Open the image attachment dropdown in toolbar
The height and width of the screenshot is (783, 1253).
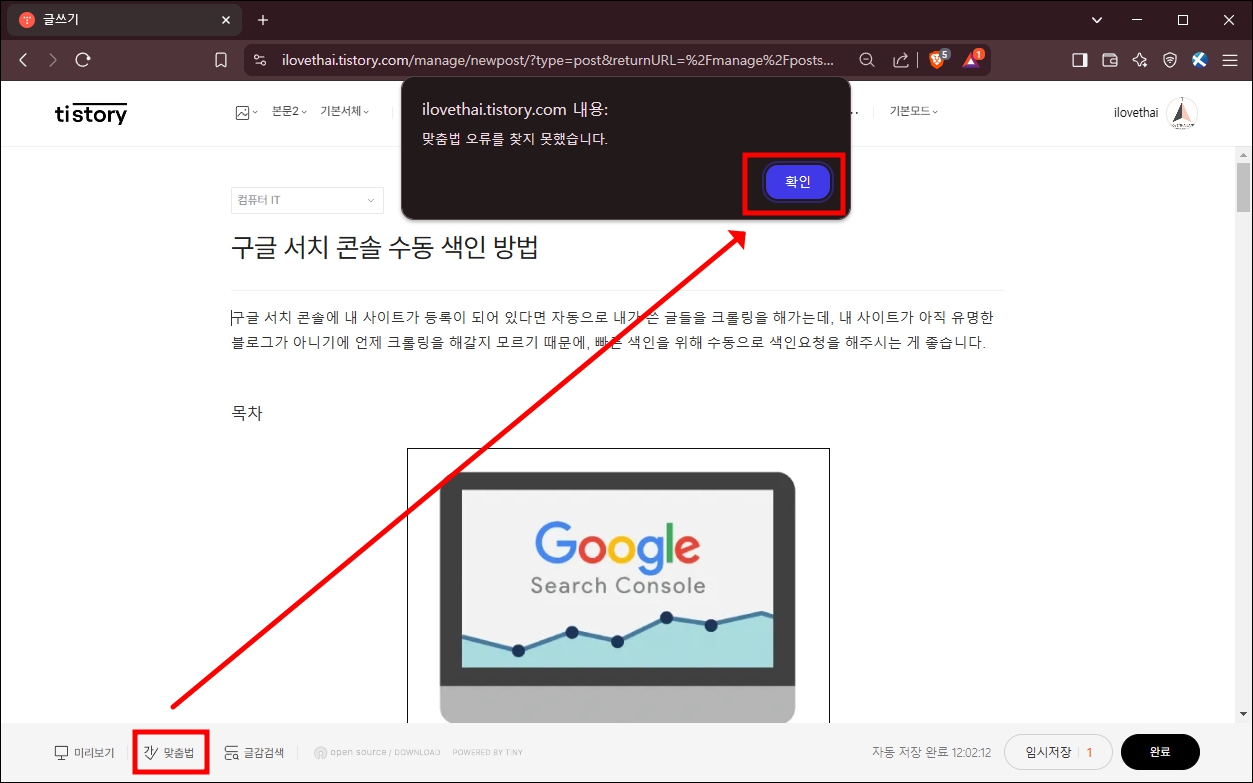coord(246,113)
